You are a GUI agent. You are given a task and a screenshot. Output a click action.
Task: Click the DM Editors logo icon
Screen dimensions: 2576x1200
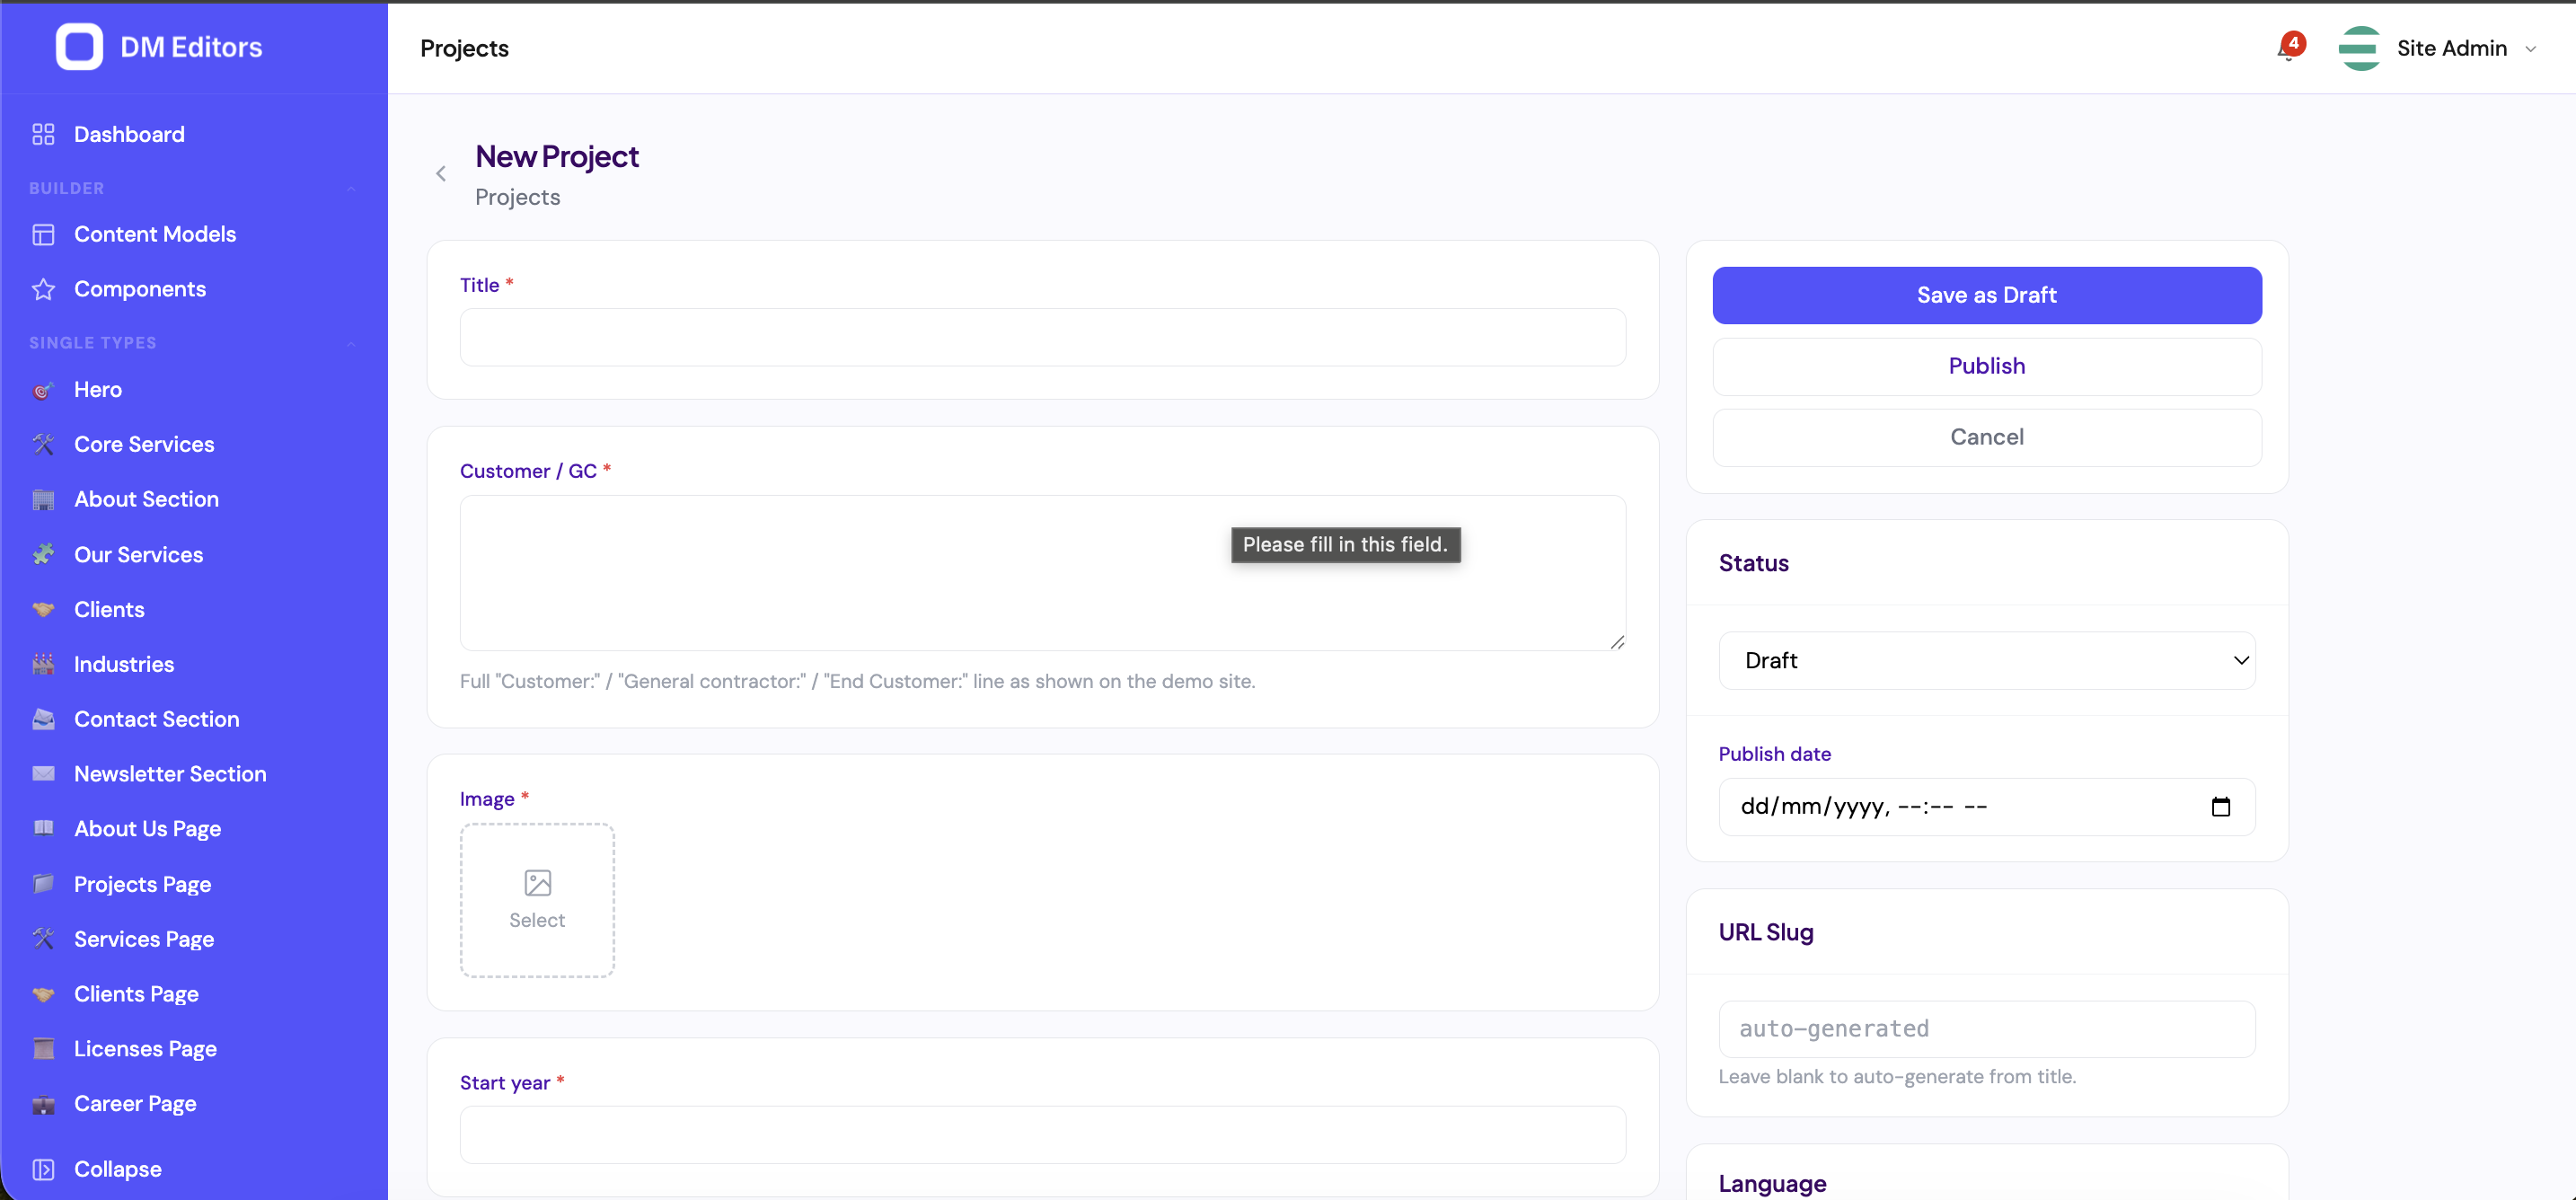pyautogui.click(x=79, y=47)
